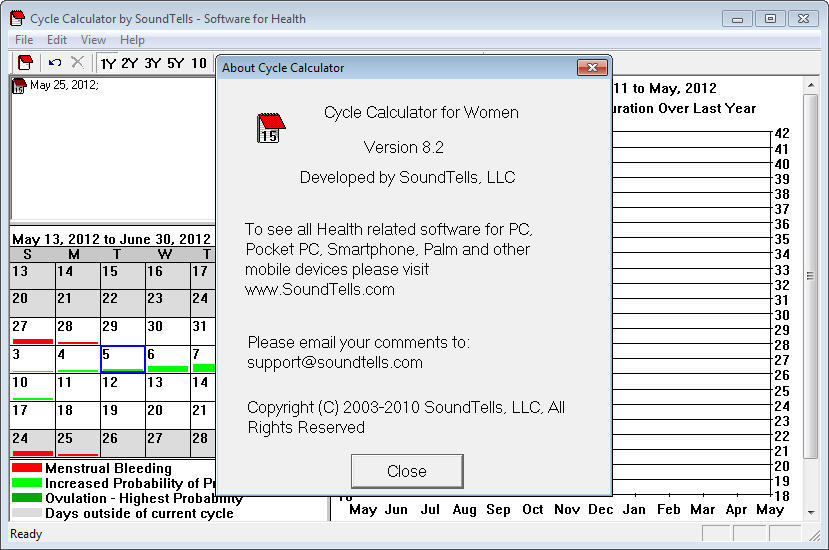Viewport: 829px width, 550px height.
Task: Select June 10 calendar cell
Action: click(x=33, y=387)
